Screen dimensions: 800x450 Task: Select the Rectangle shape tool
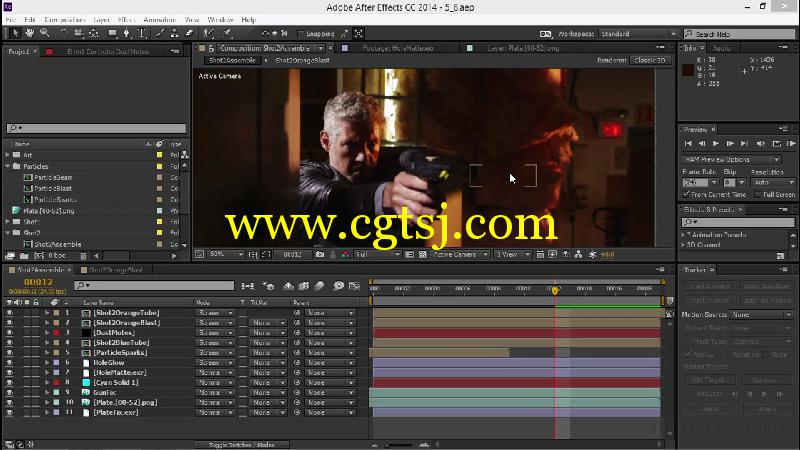coord(112,33)
